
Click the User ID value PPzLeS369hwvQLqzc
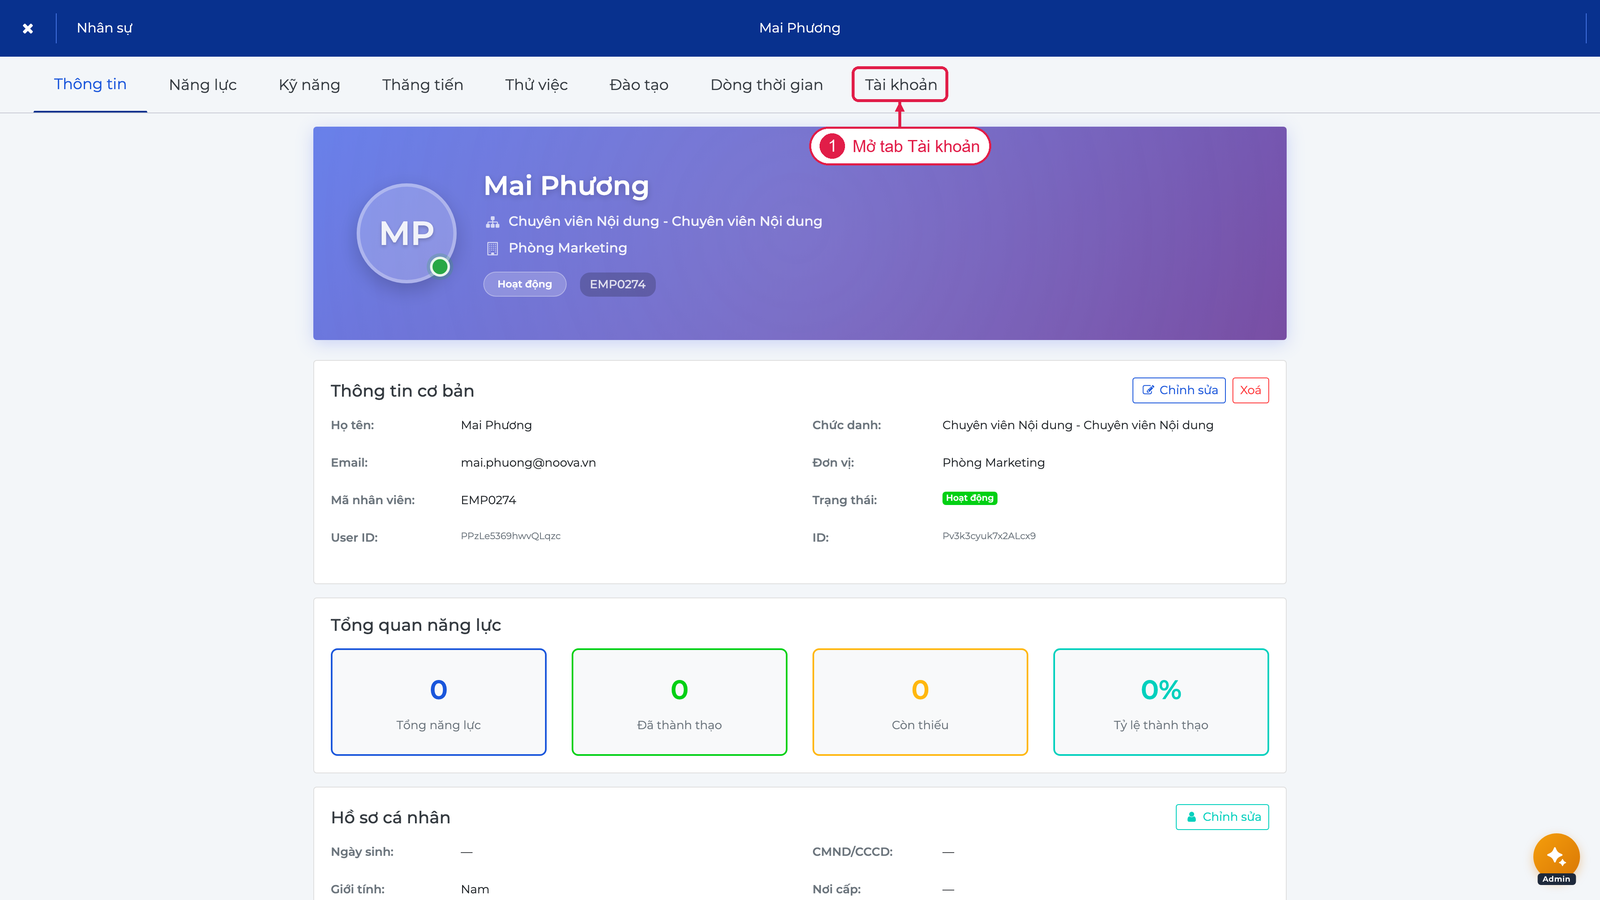(511, 536)
